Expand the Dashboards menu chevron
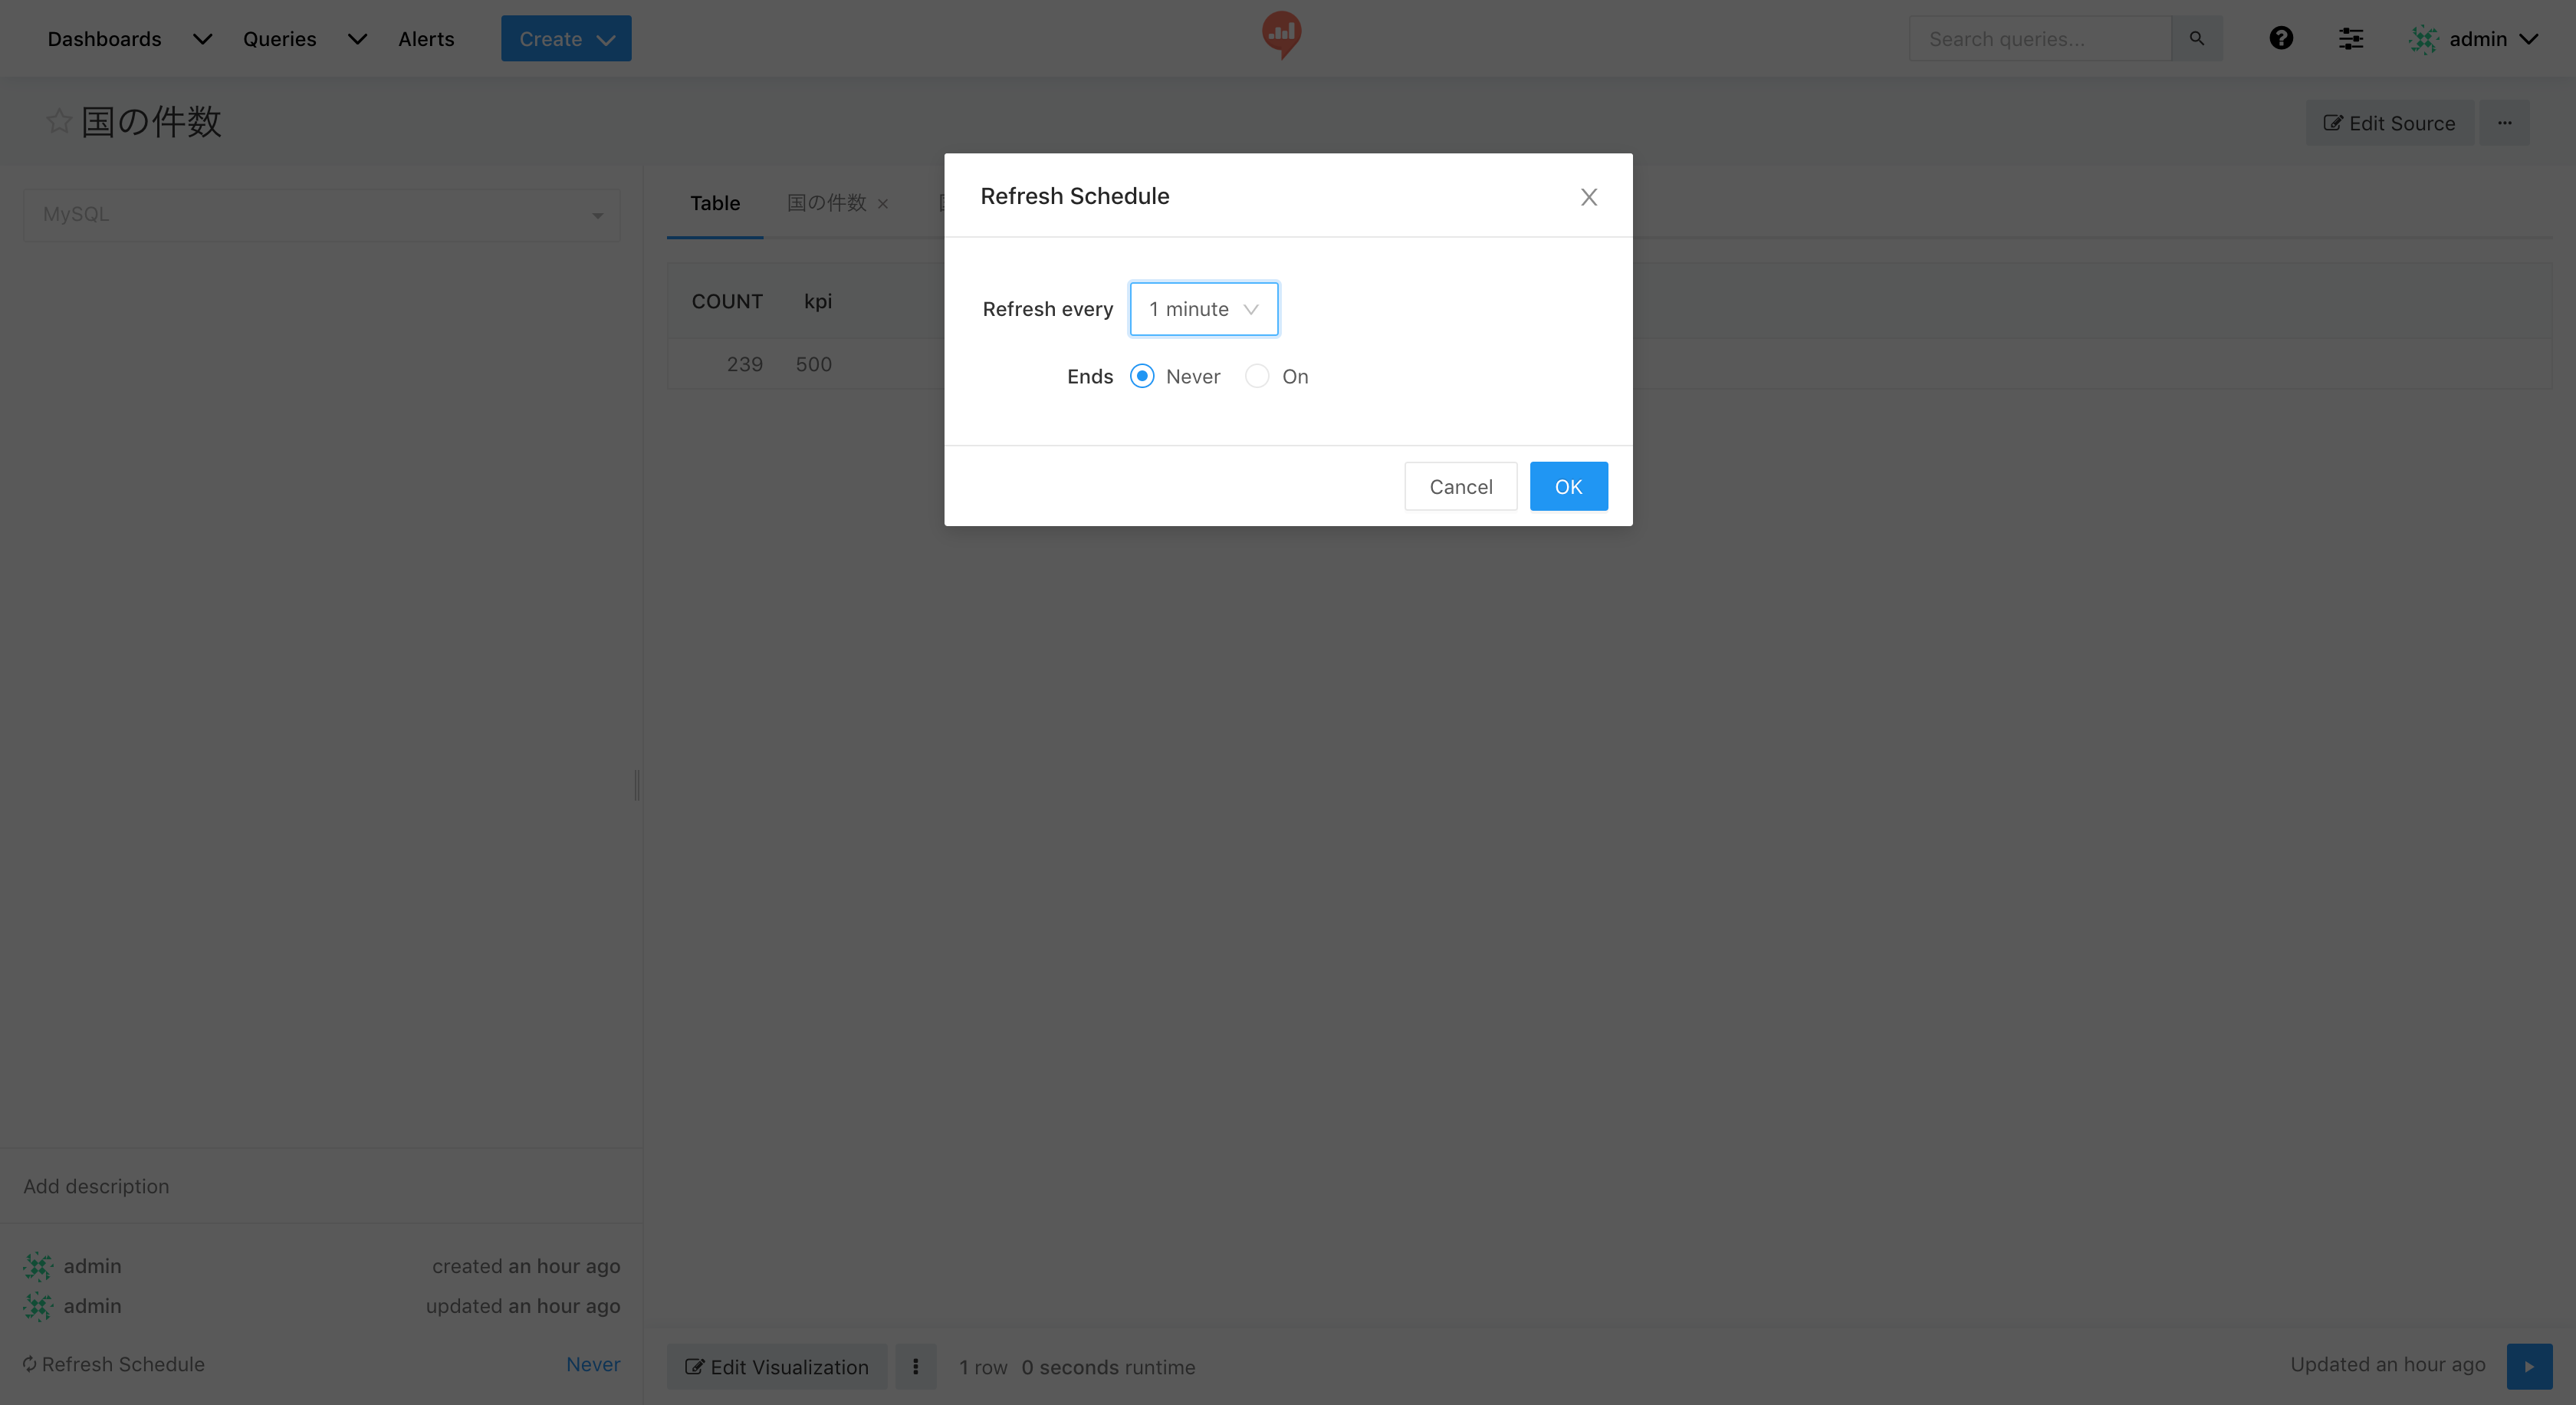This screenshot has height=1405, width=2576. pyautogui.click(x=201, y=39)
